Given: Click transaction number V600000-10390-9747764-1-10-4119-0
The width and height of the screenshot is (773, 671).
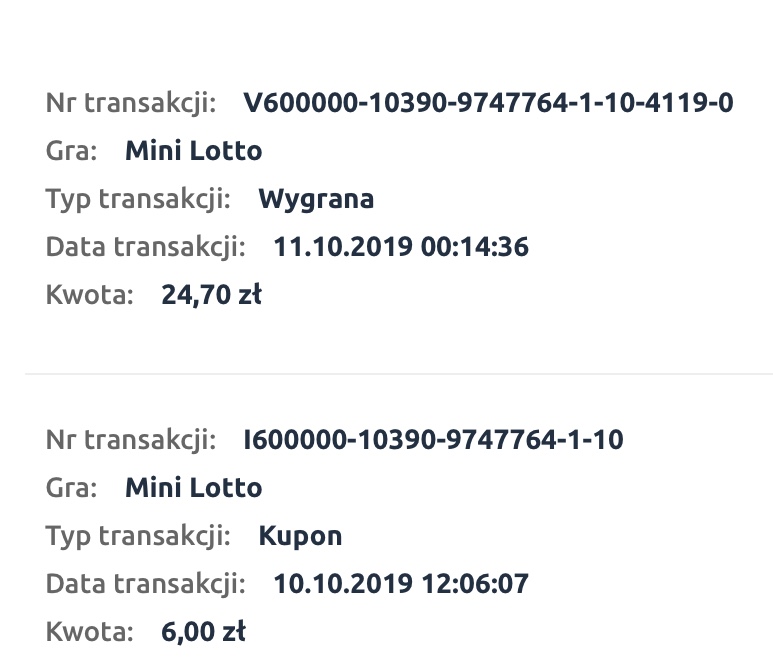Looking at the screenshot, I should click(x=488, y=103).
